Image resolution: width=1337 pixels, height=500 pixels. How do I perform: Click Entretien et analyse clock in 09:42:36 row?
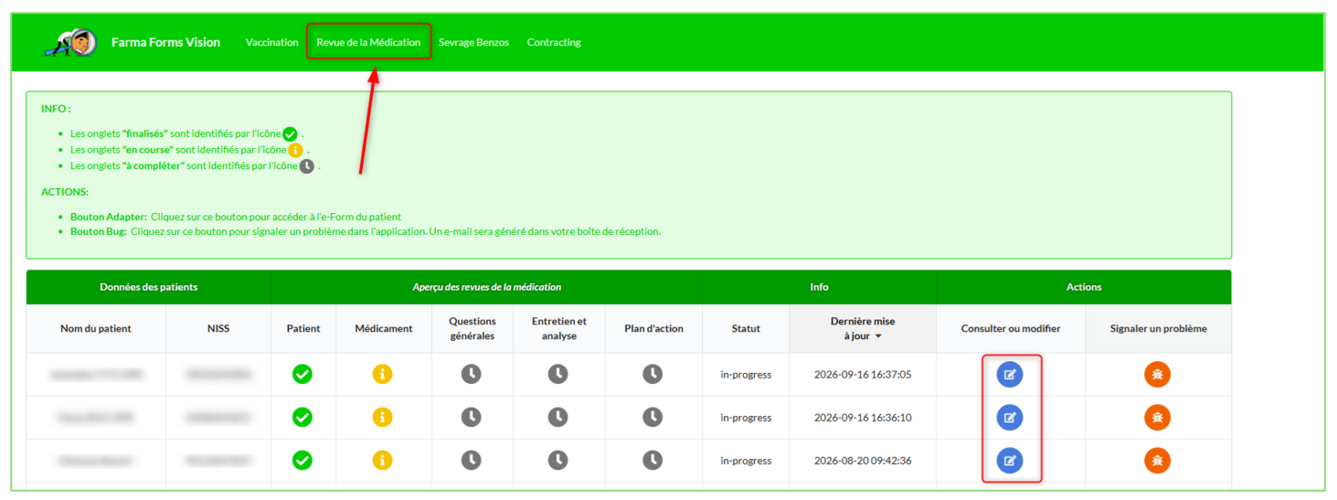[558, 460]
